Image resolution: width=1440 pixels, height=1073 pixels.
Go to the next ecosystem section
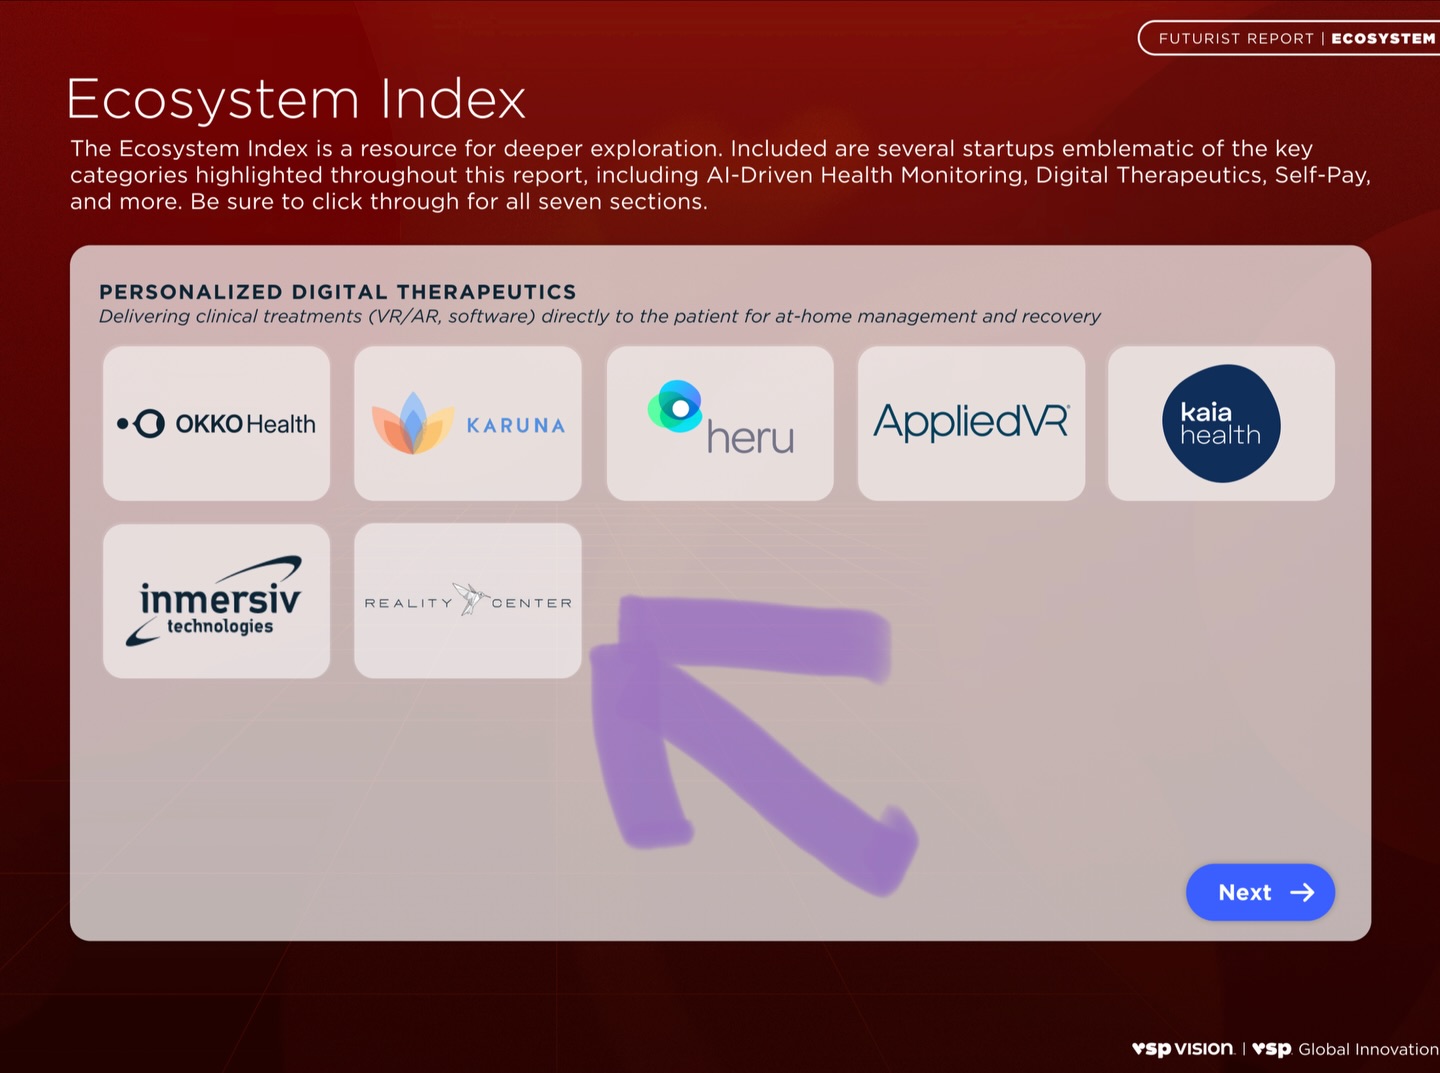pos(1260,892)
